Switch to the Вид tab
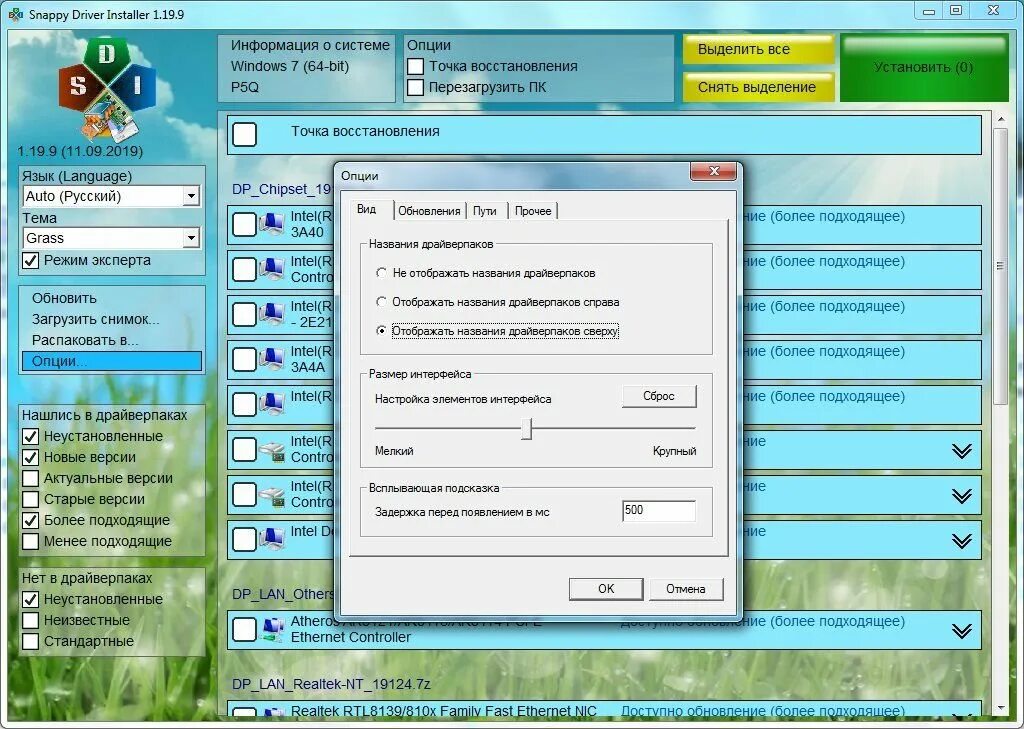The width and height of the screenshot is (1024, 729). click(x=367, y=209)
